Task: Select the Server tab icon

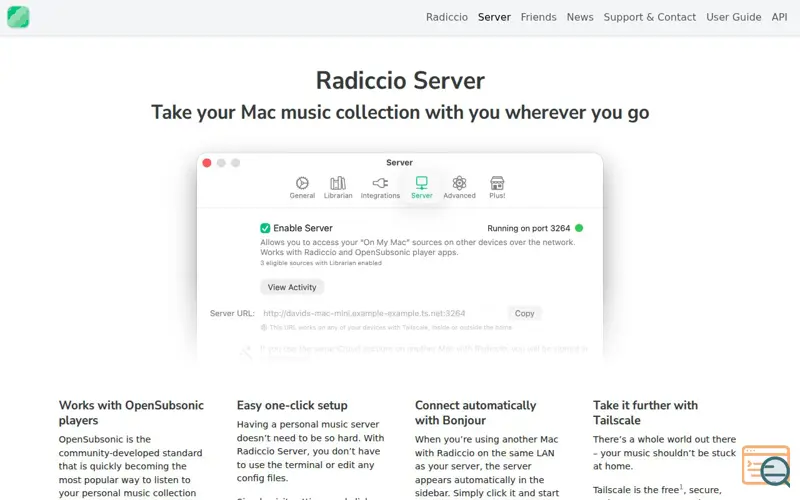Action: coord(421,183)
